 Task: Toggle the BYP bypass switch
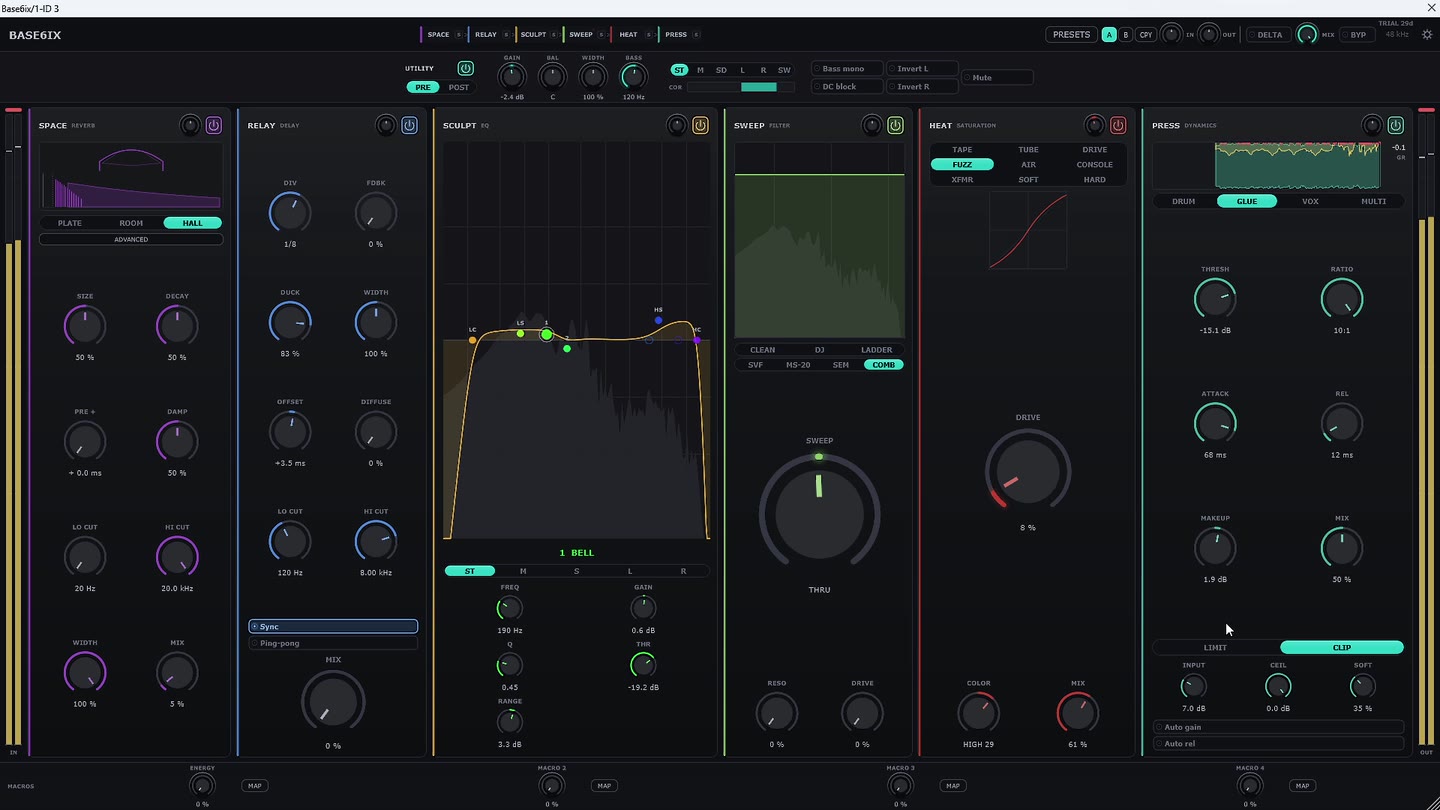[x=1355, y=34]
